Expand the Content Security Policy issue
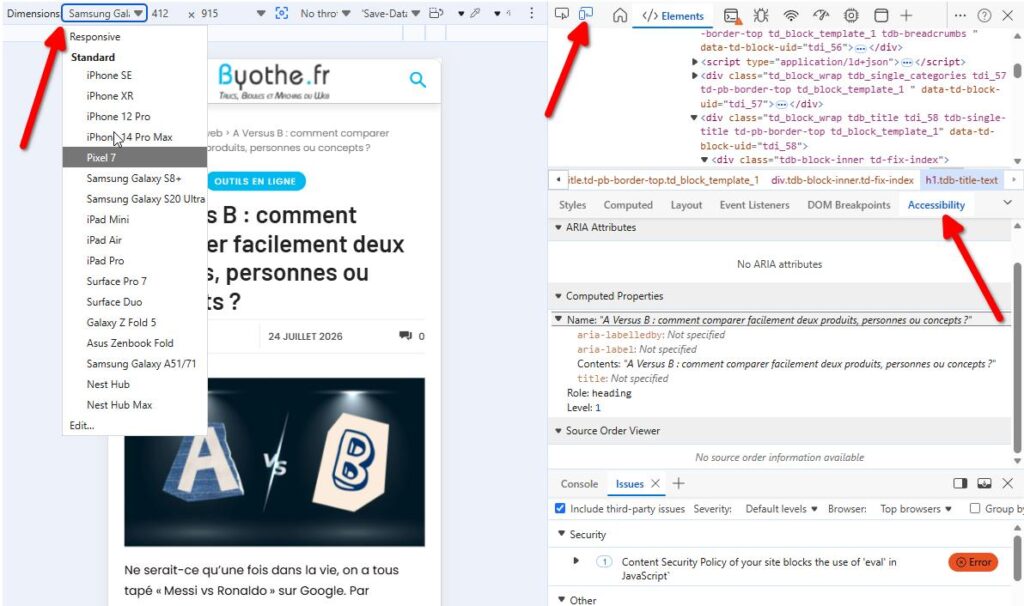The image size is (1024, 606). coord(575,561)
